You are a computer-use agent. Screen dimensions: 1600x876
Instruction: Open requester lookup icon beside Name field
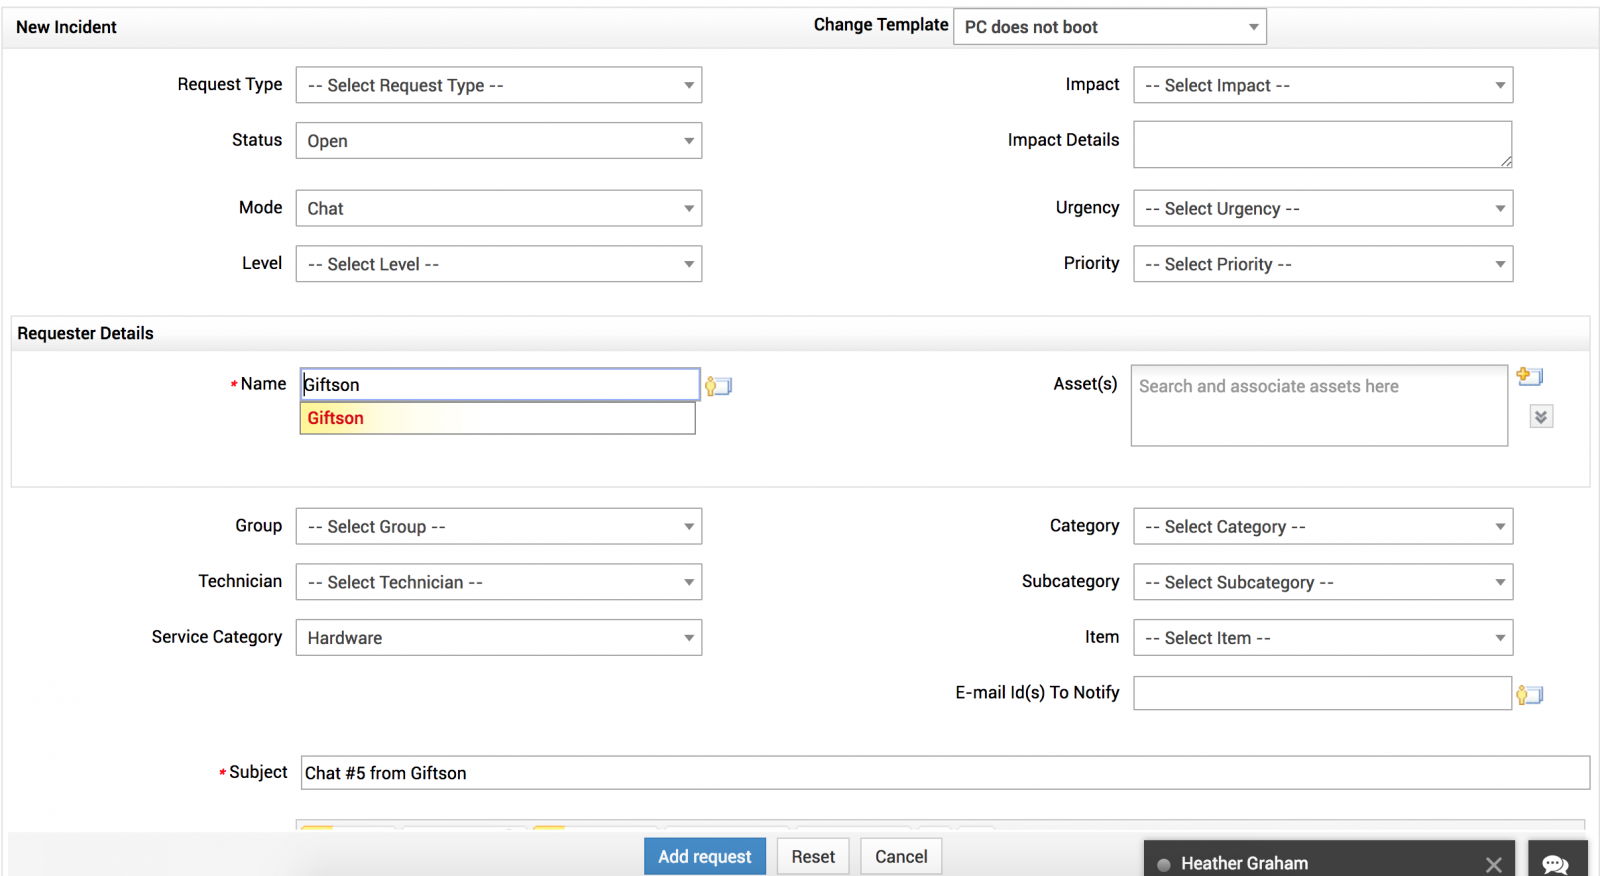click(718, 386)
